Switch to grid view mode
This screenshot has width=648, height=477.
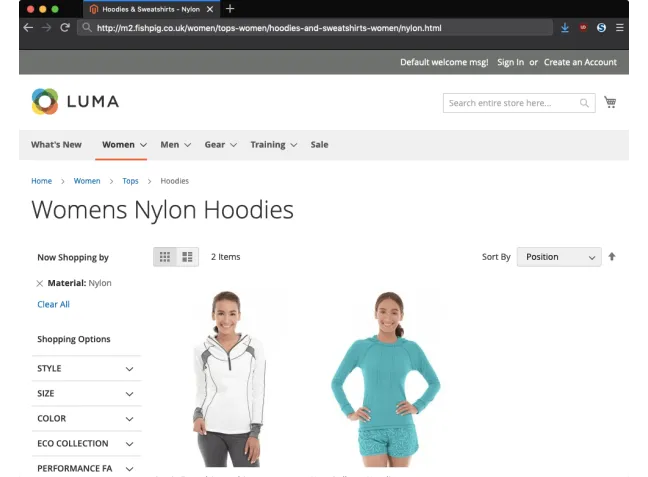pos(165,257)
